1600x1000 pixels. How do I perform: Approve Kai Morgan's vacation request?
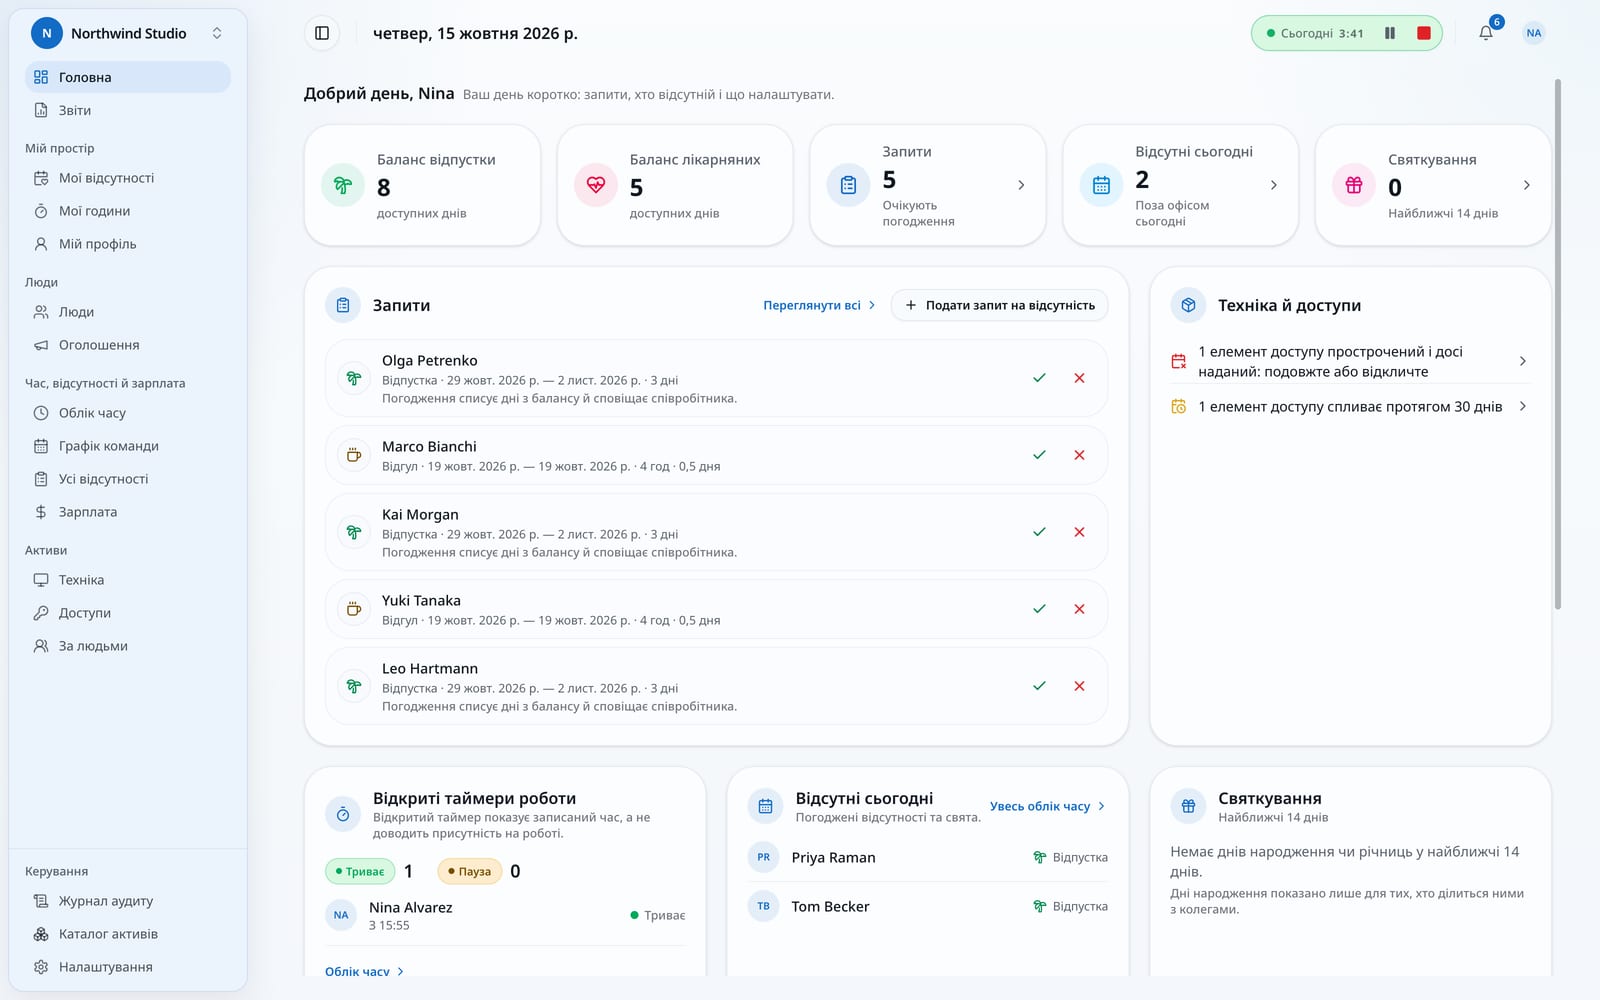(x=1039, y=532)
